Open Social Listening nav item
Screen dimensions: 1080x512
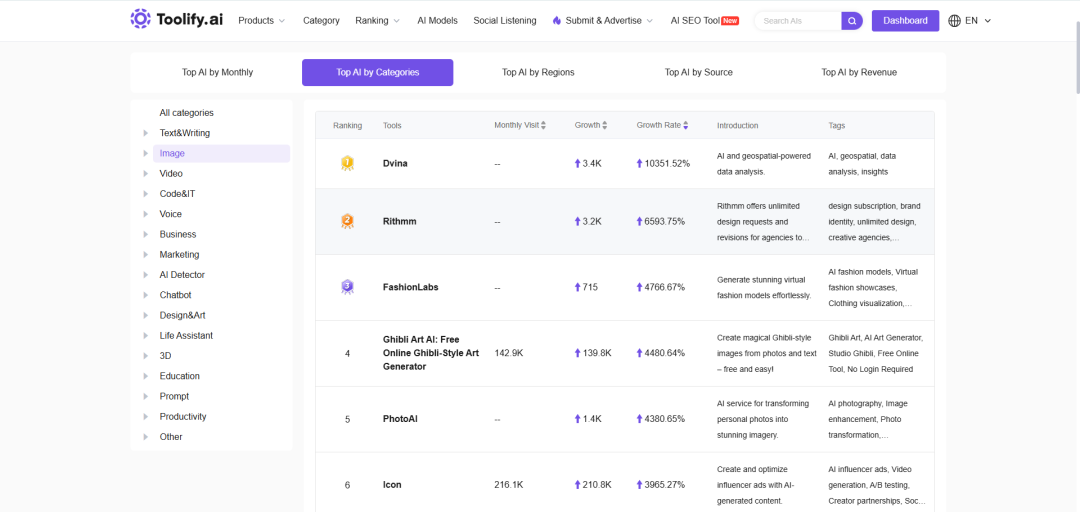pos(505,21)
